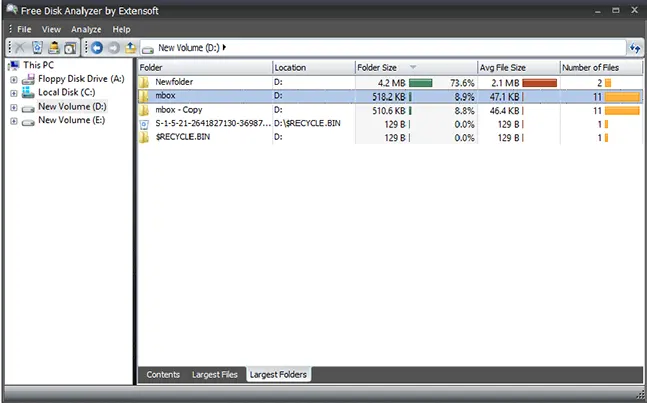Click the $RECYCLE.BIN folder icon
647x403 pixels.
[144, 137]
